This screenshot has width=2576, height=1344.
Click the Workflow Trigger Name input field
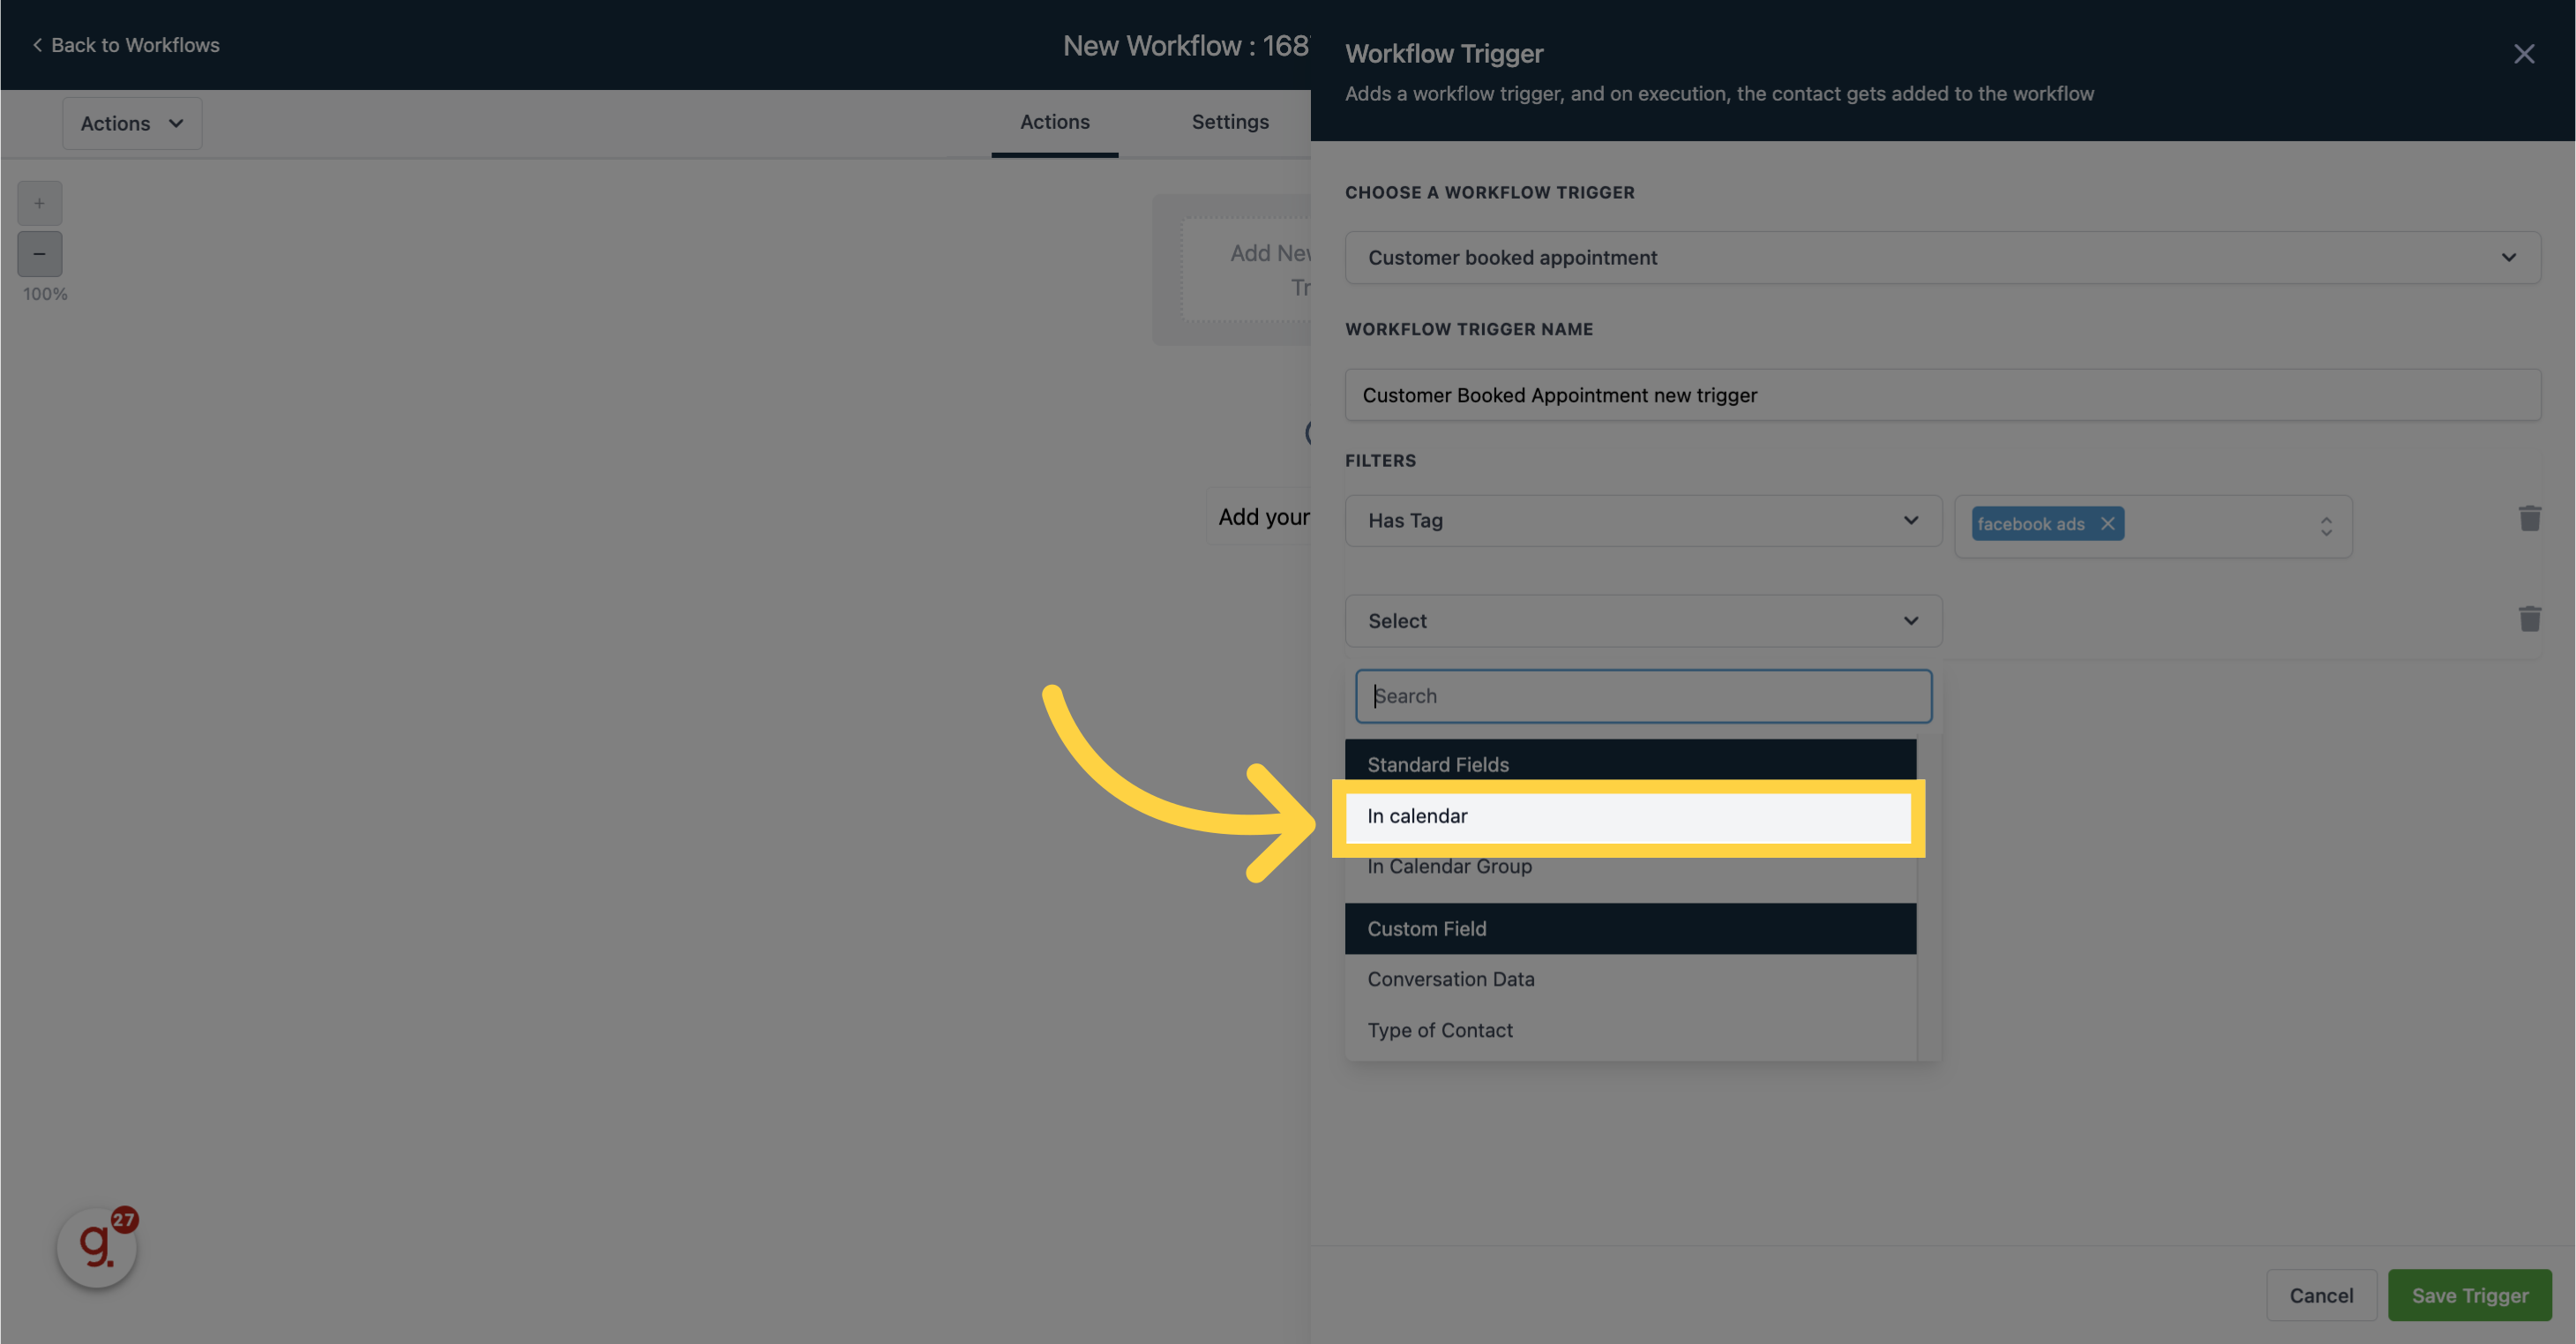pyautogui.click(x=1944, y=394)
